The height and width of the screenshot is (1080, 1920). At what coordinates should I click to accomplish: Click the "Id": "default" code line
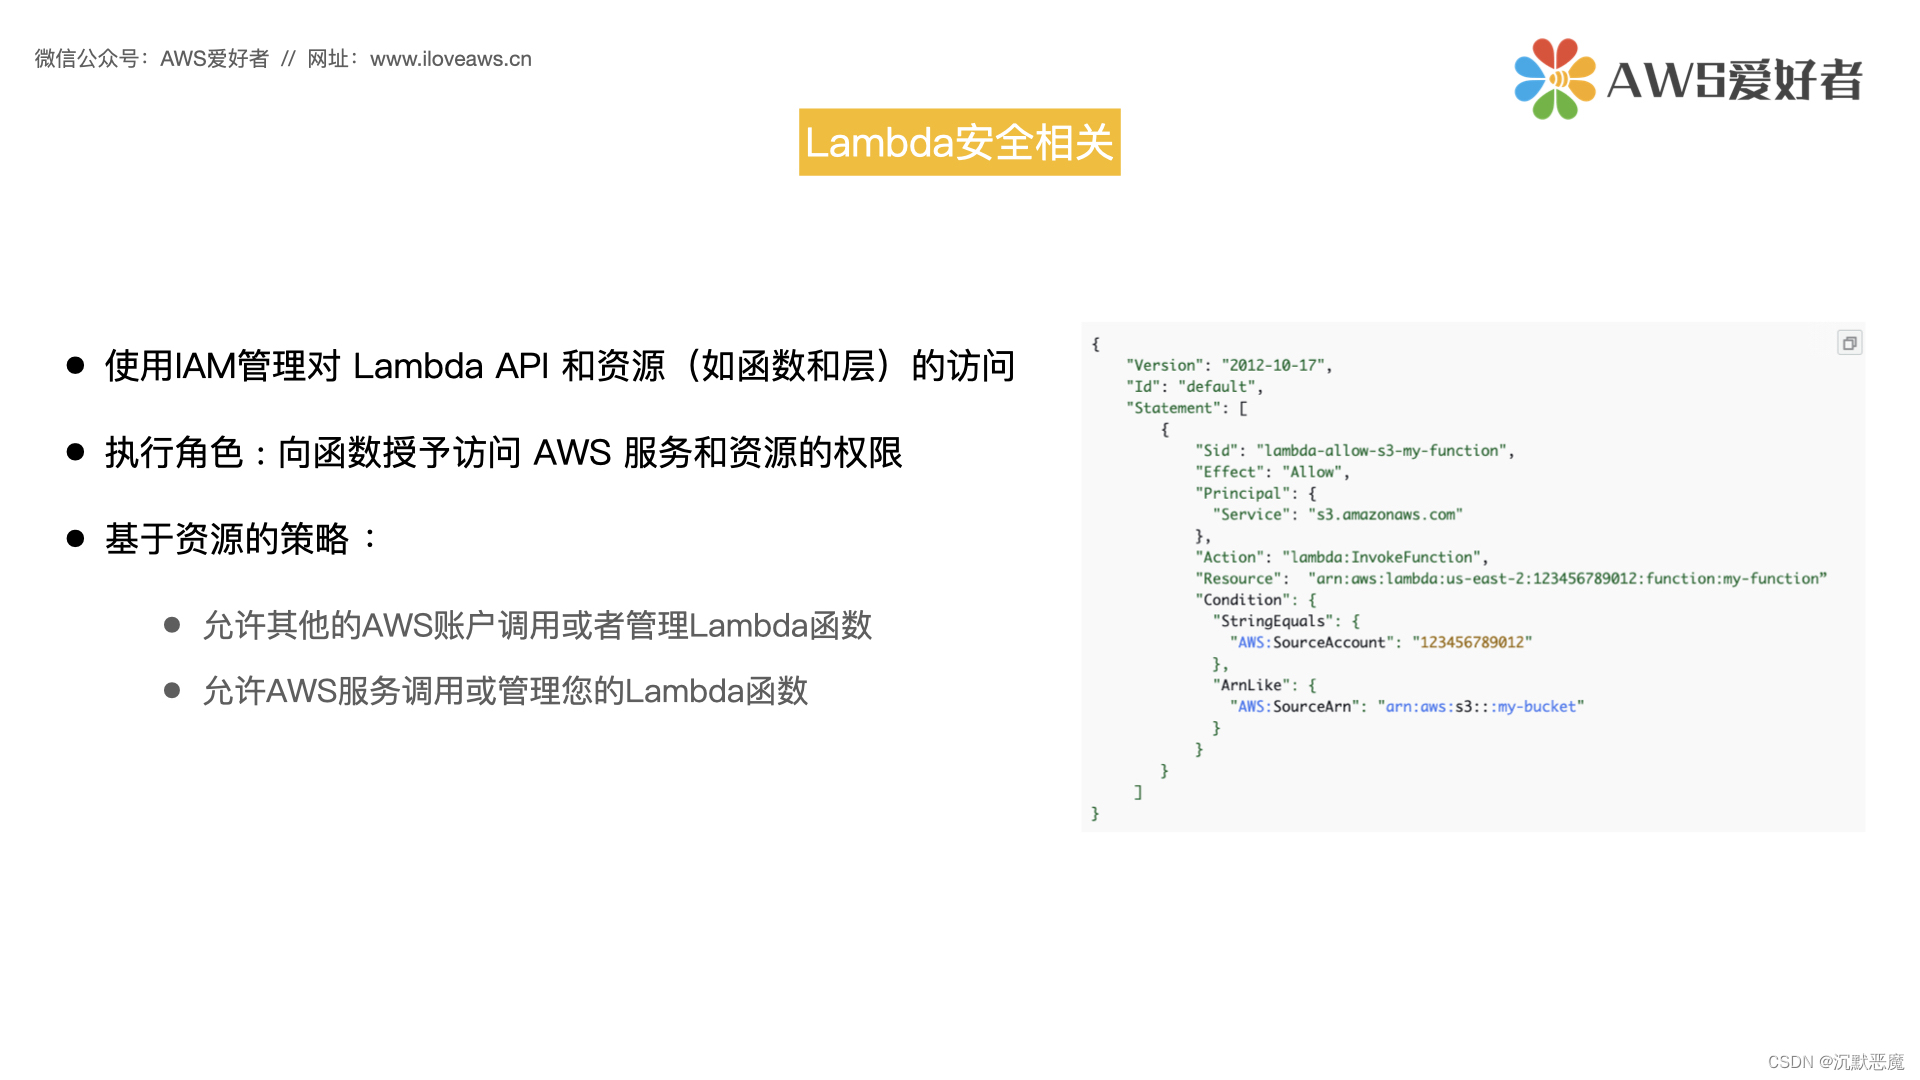1194,386
